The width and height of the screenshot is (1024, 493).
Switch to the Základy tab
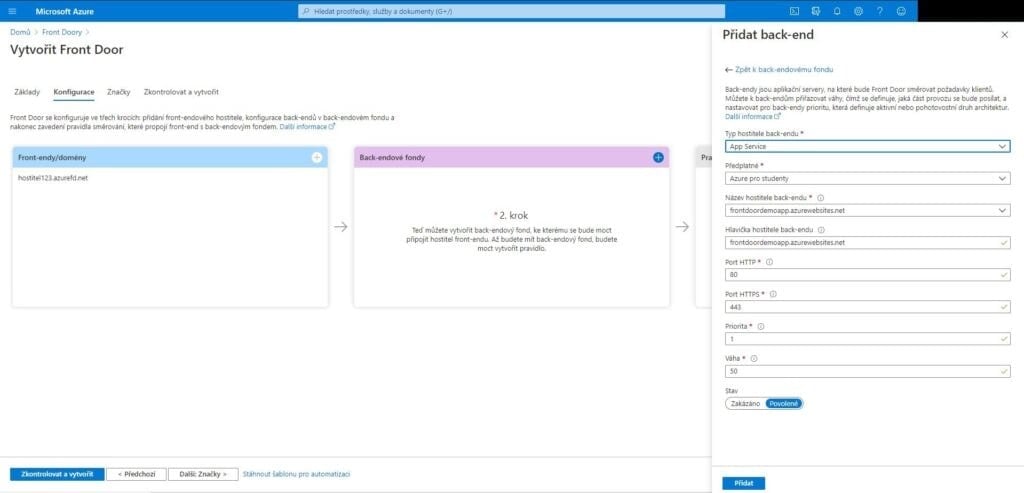(x=26, y=92)
